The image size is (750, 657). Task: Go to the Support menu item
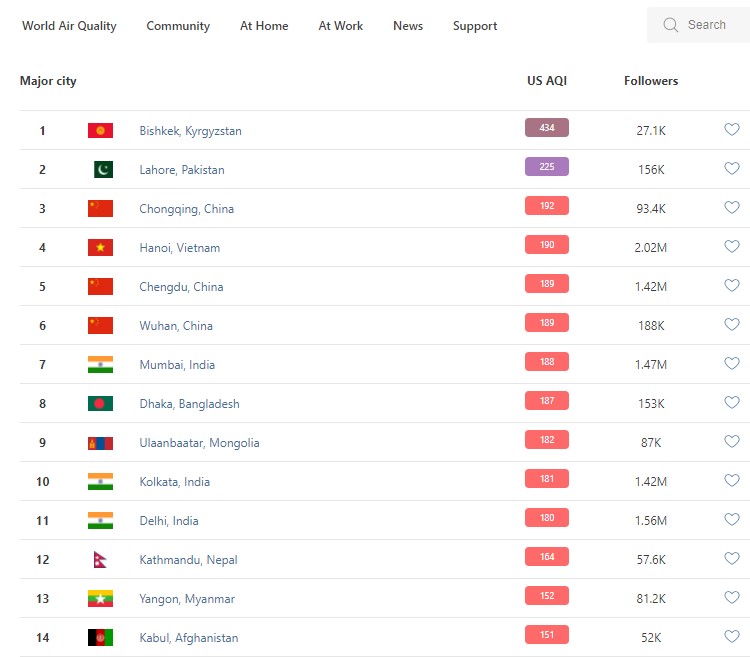(x=474, y=26)
